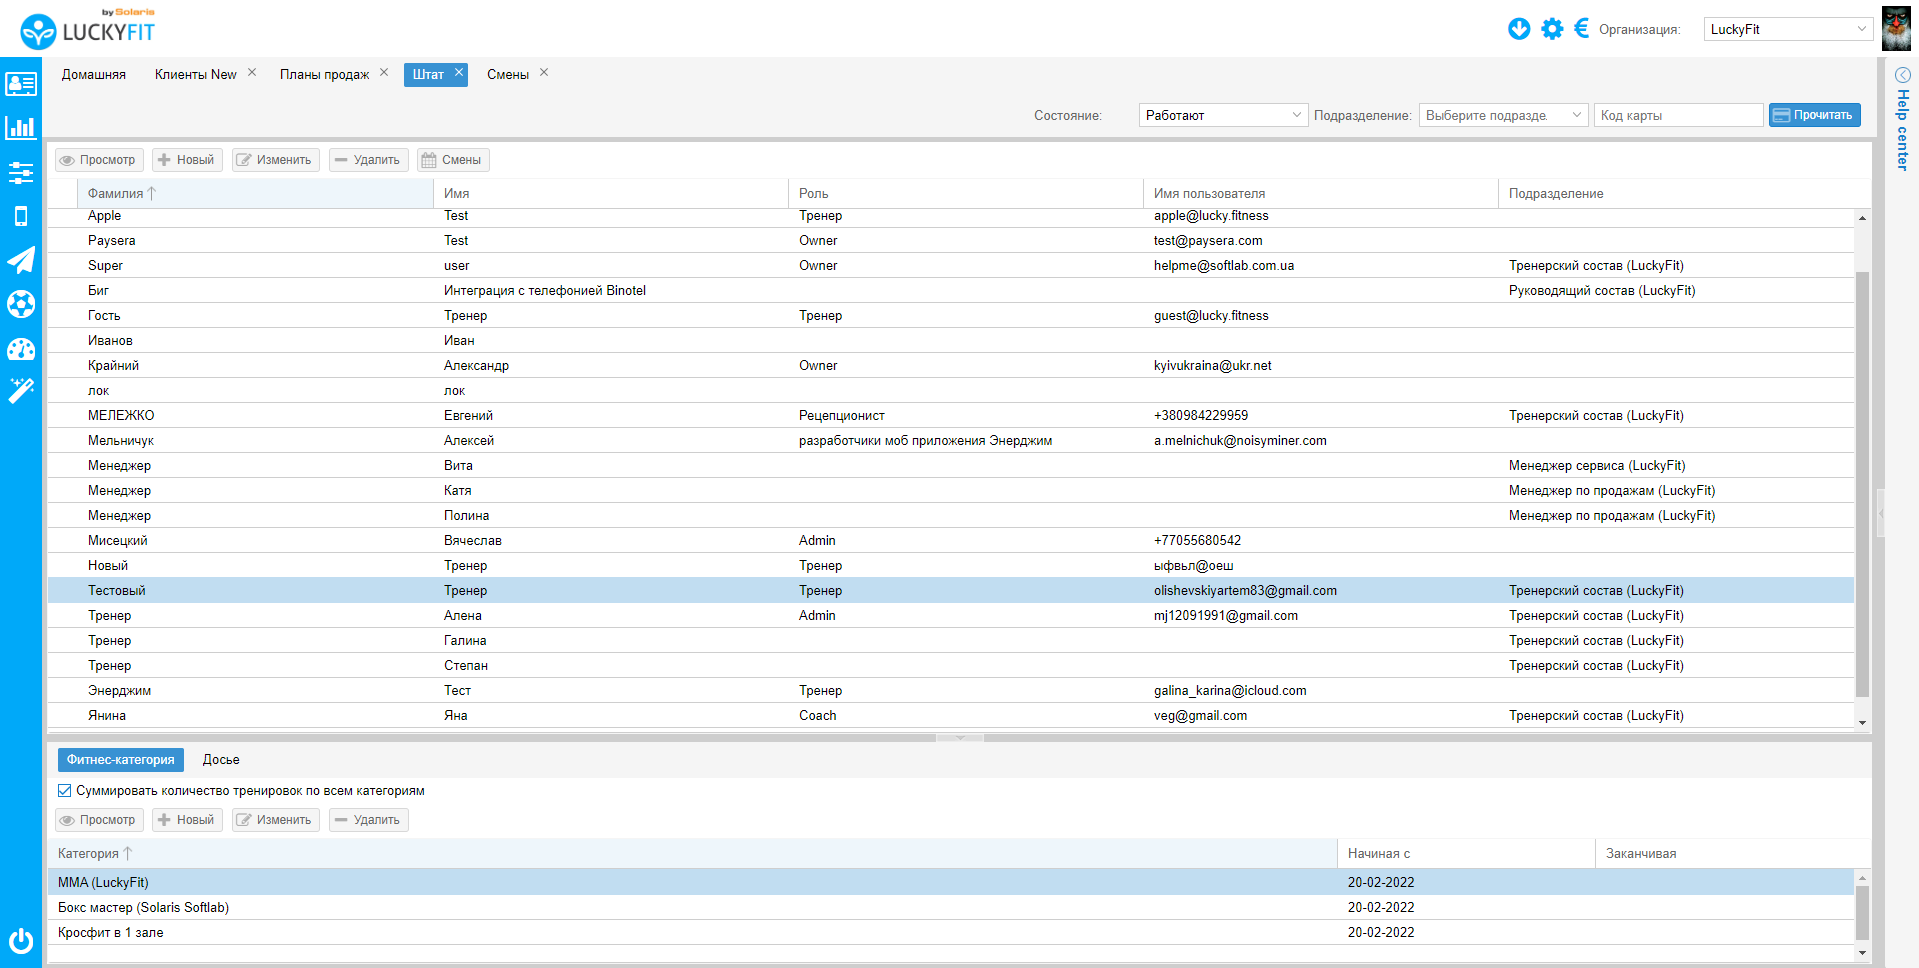This screenshot has width=1919, height=968.
Task: Select the Фитнес-категория tab
Action: tap(121, 760)
